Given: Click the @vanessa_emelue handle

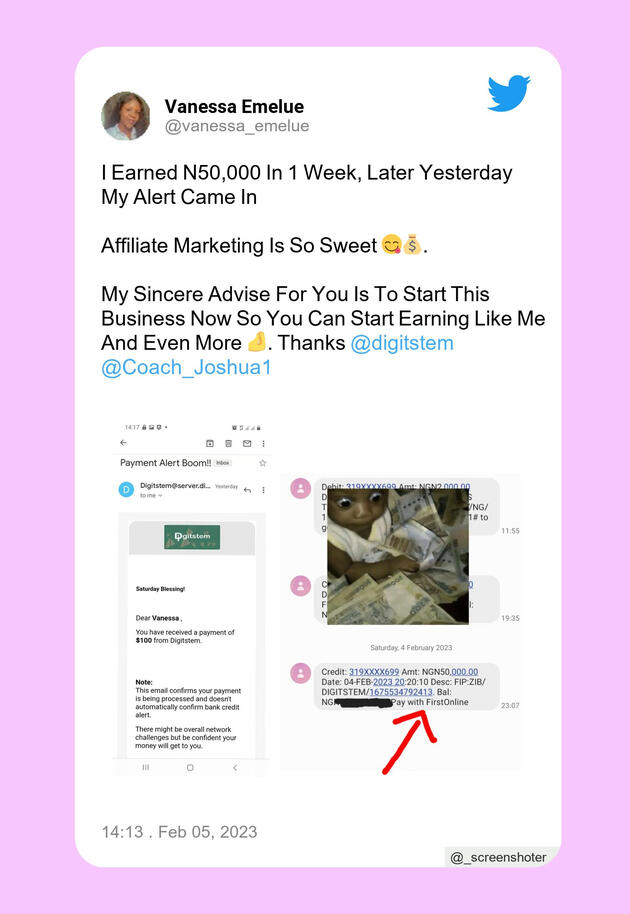Looking at the screenshot, I should click(237, 126).
